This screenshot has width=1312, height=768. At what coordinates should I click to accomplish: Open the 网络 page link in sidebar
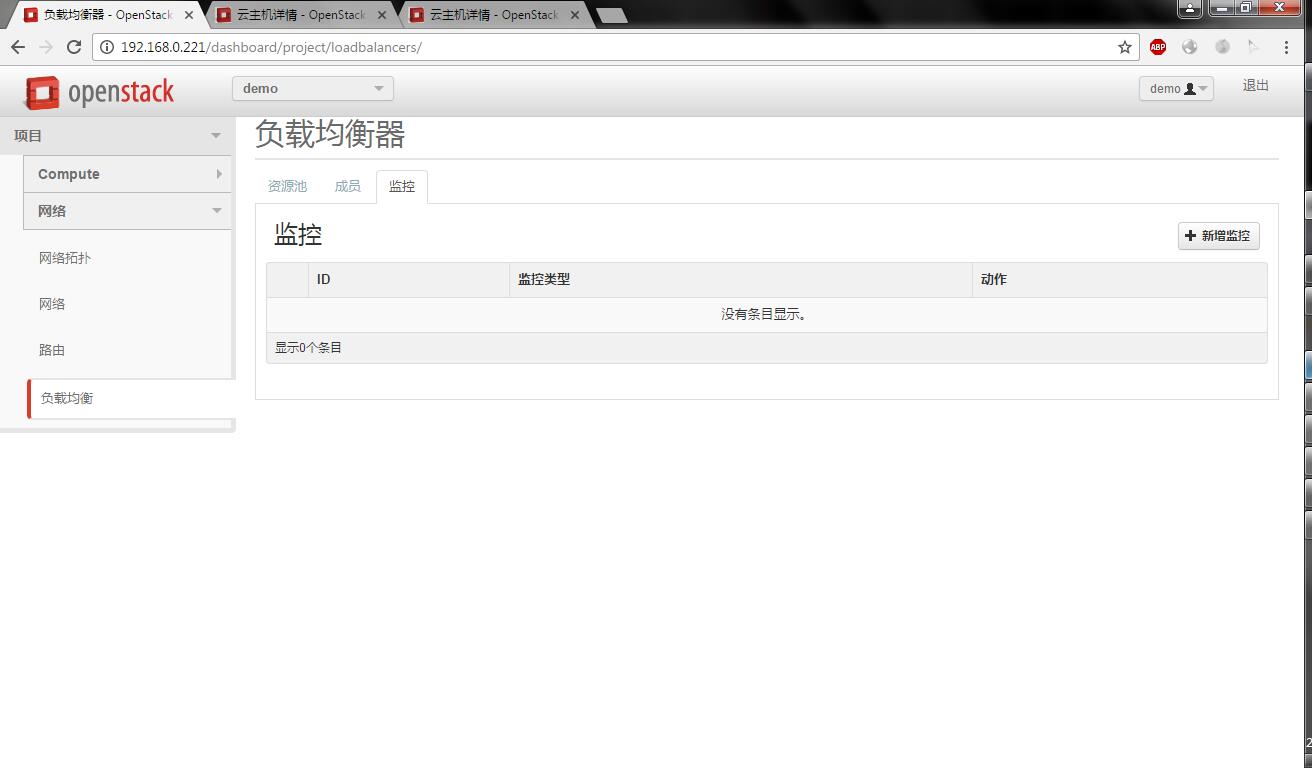[x=52, y=304]
